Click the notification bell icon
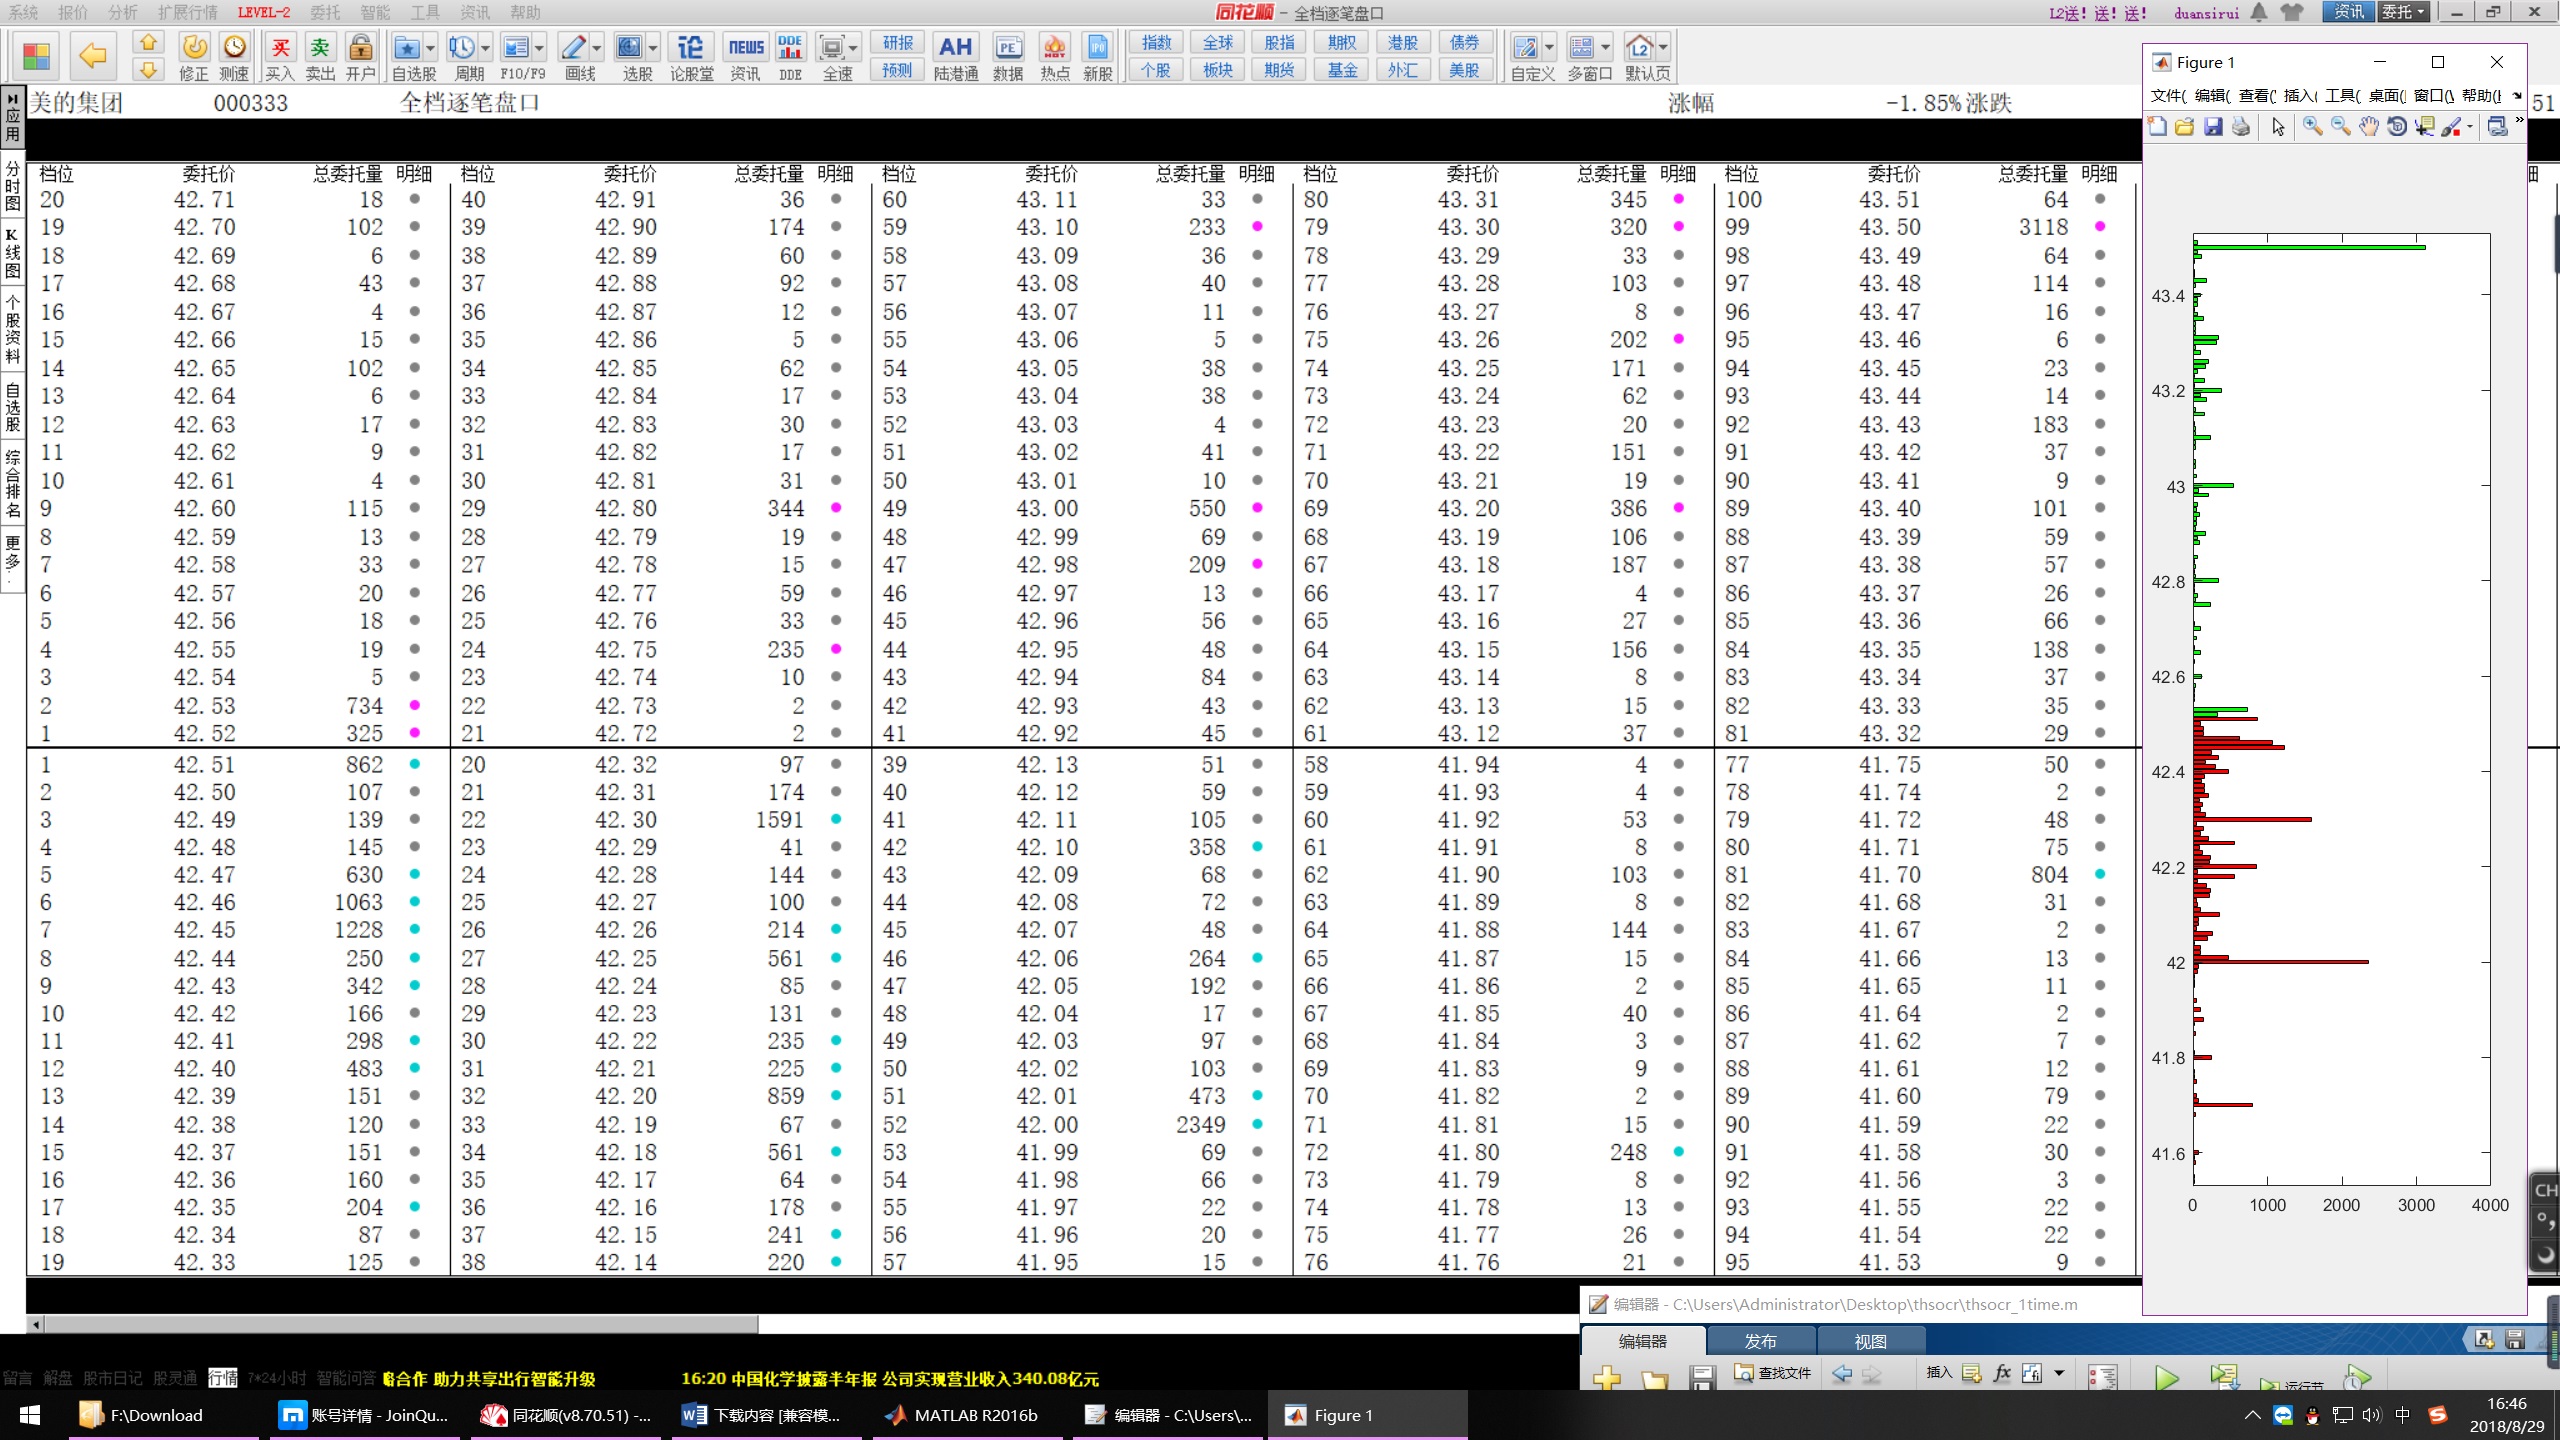Screen dimensions: 2560x1440 click(x=2259, y=12)
